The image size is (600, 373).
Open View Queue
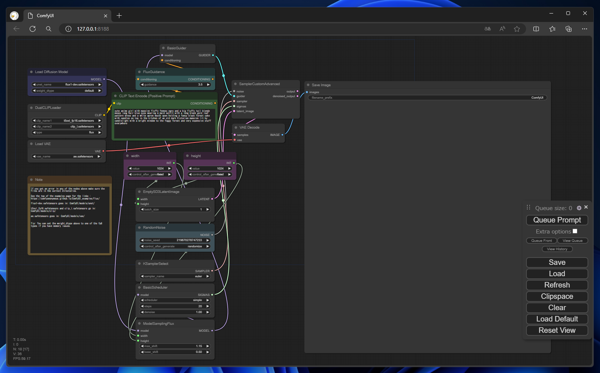tap(572, 241)
